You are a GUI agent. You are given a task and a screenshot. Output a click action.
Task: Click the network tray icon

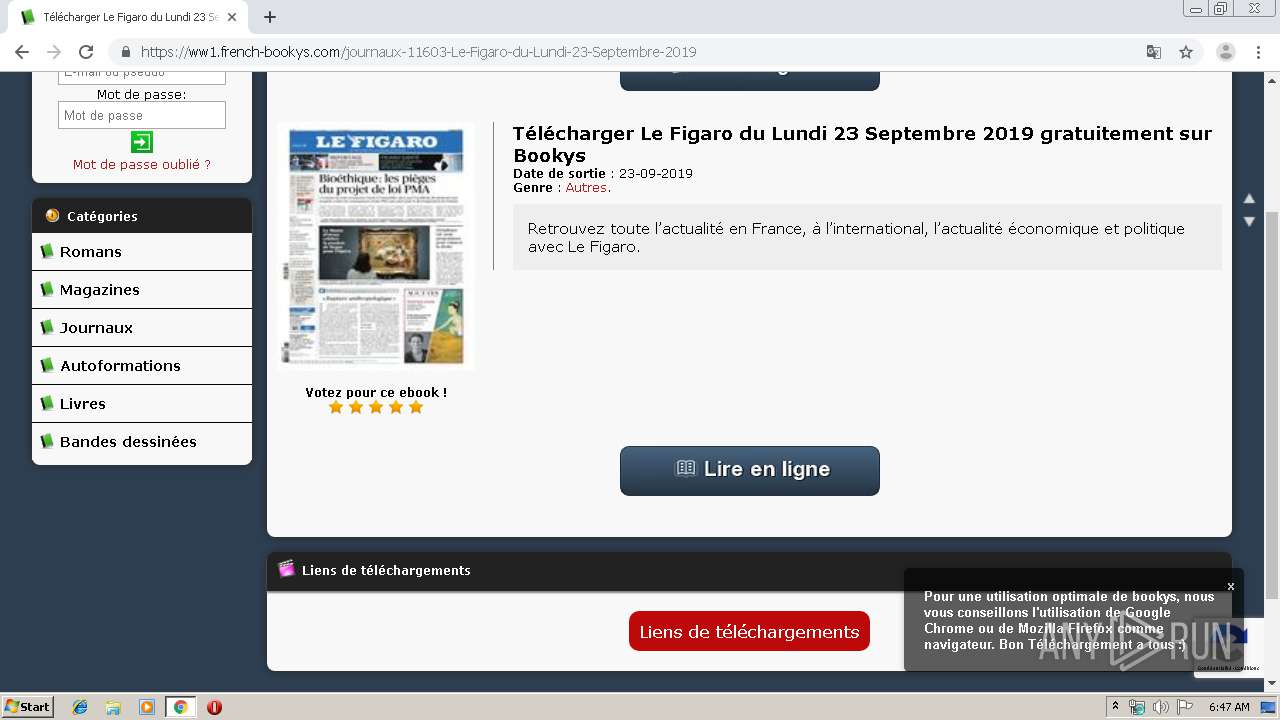point(1137,707)
